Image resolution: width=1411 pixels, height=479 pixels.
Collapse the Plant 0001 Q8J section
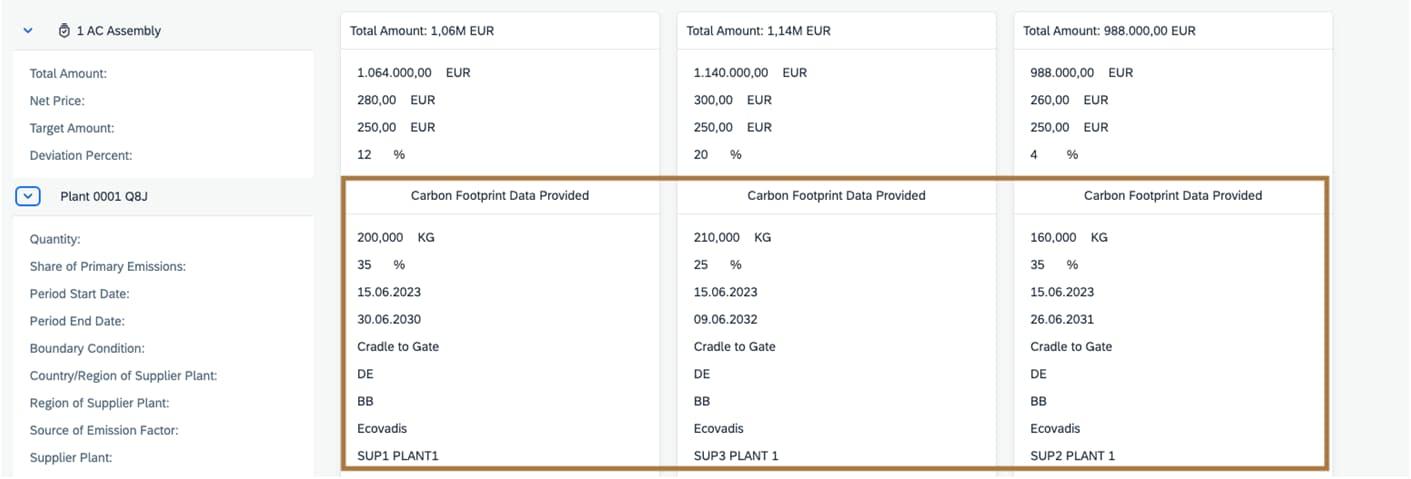click(28, 196)
